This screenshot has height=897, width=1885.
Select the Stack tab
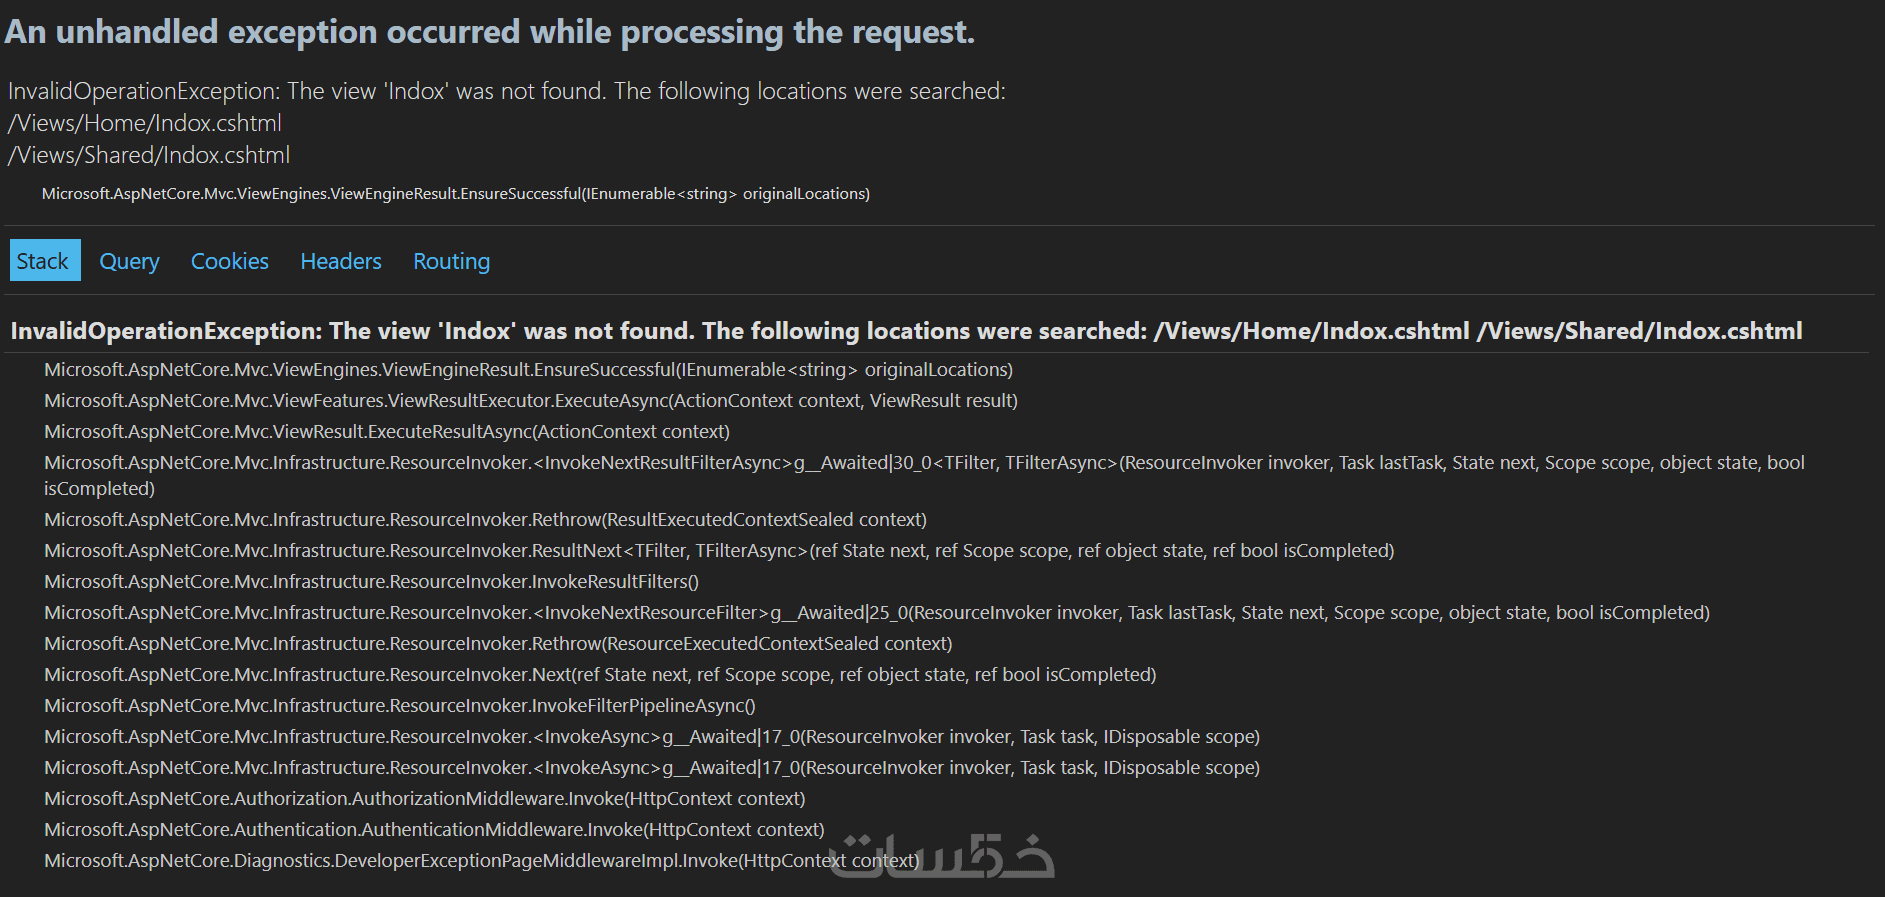click(43, 261)
